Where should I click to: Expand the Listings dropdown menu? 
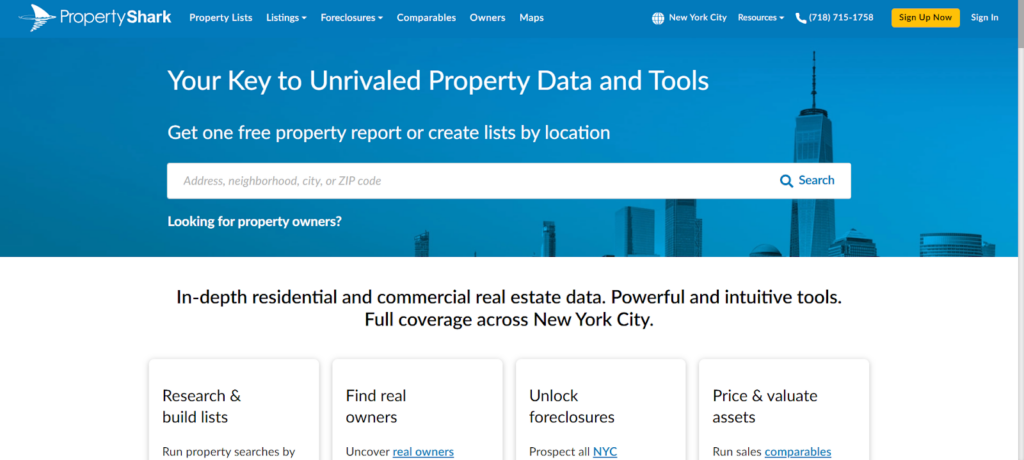click(x=286, y=18)
